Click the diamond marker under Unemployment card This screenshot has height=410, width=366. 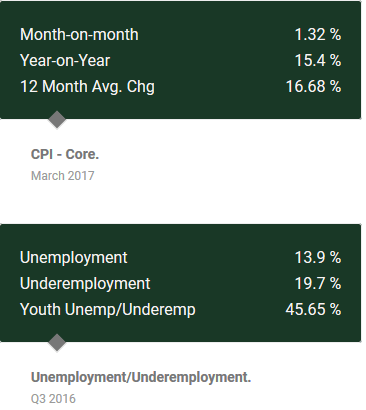point(57,342)
